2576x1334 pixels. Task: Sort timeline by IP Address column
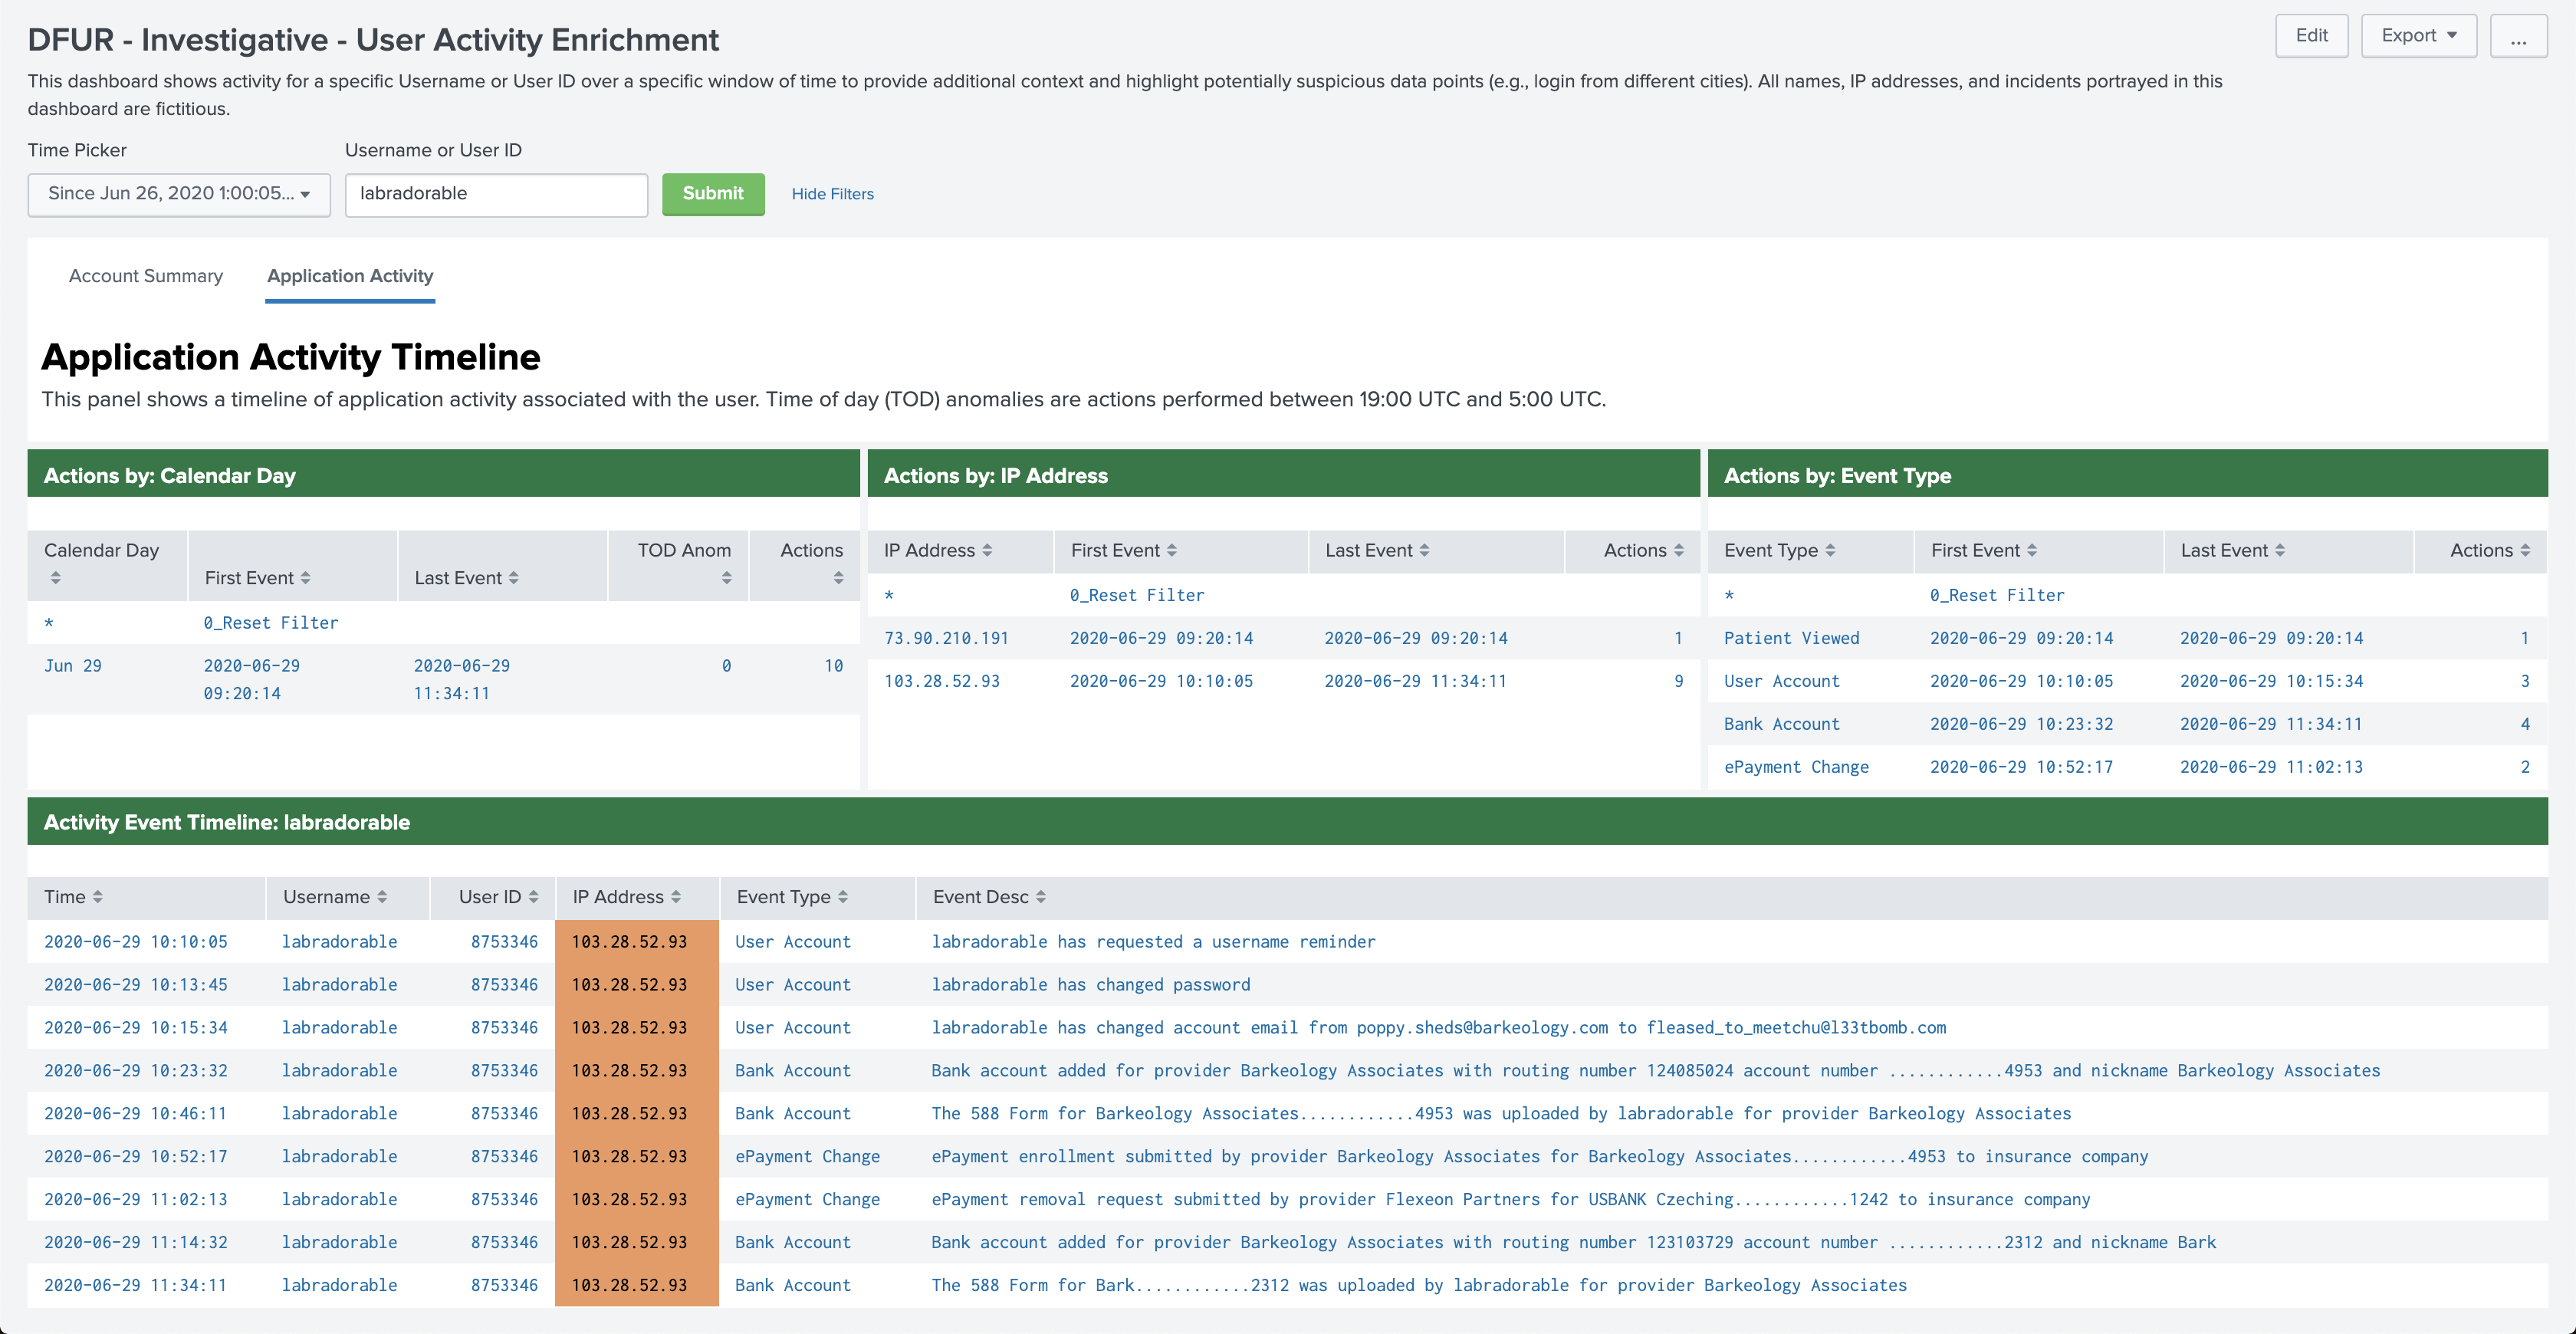pos(676,897)
